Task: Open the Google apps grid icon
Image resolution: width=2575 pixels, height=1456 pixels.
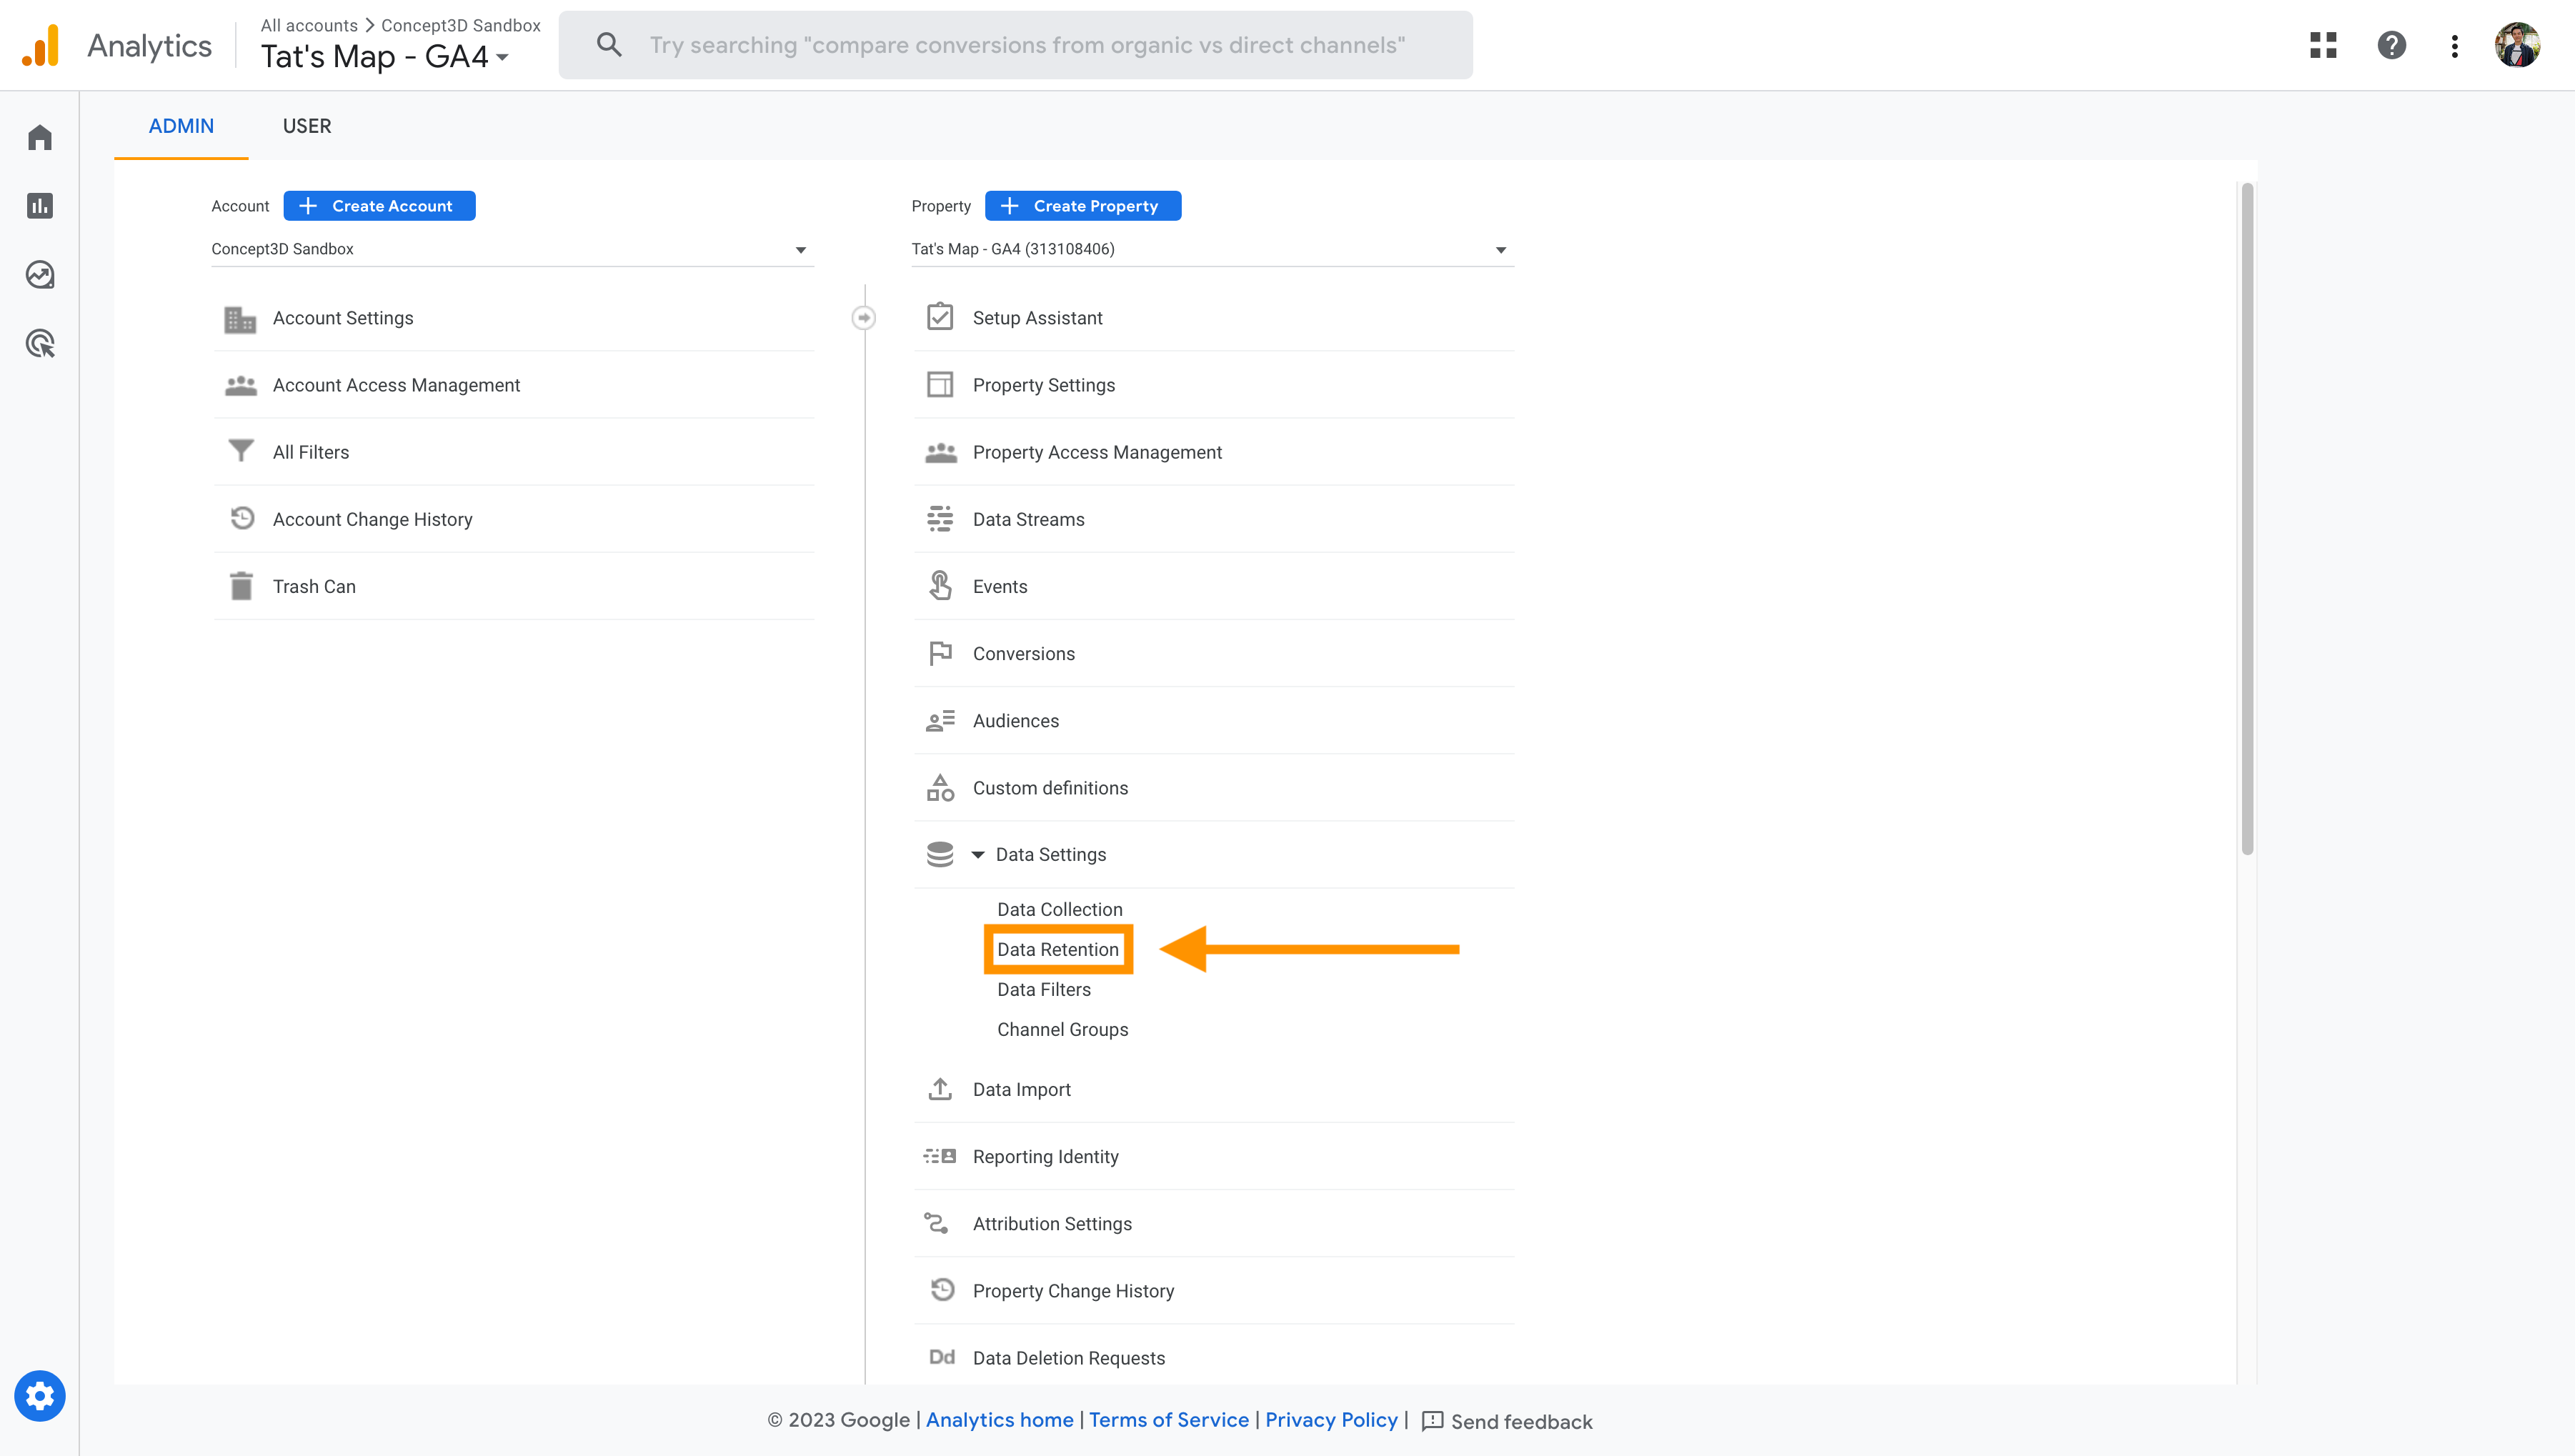Action: coord(2322,45)
